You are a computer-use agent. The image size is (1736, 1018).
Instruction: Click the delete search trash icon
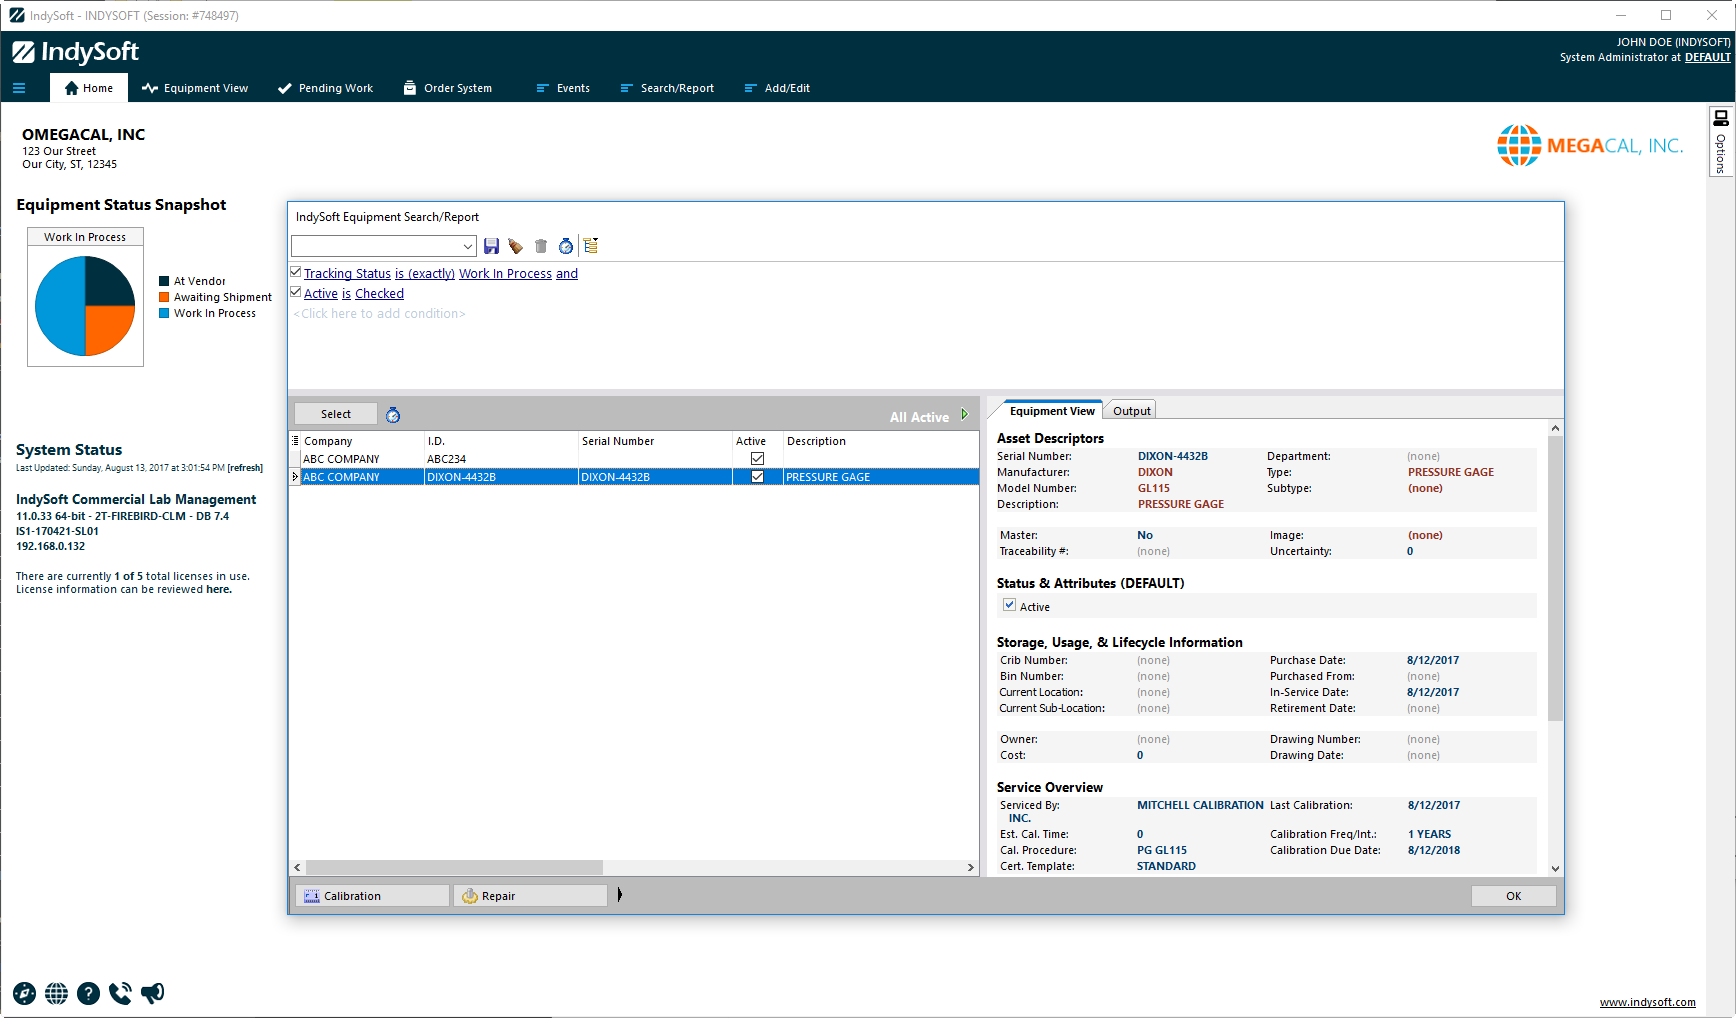click(x=541, y=246)
